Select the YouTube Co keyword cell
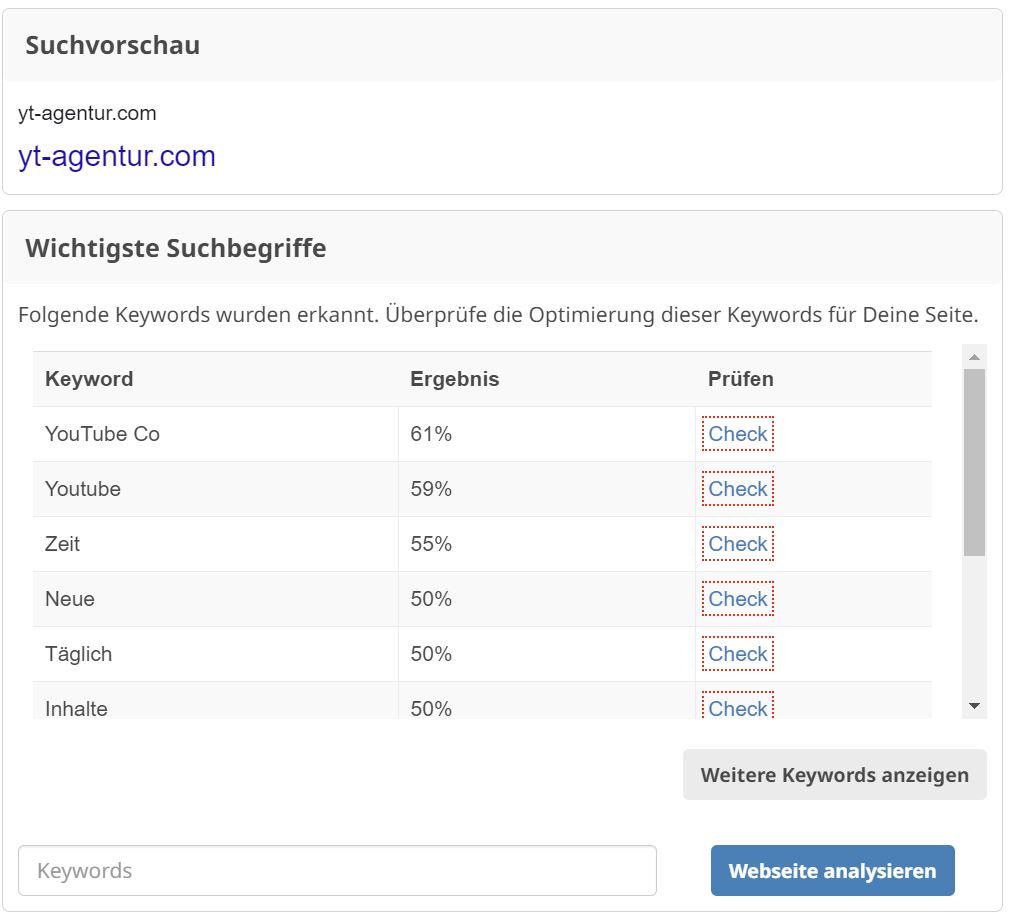The width and height of the screenshot is (1020, 919). [x=215, y=434]
